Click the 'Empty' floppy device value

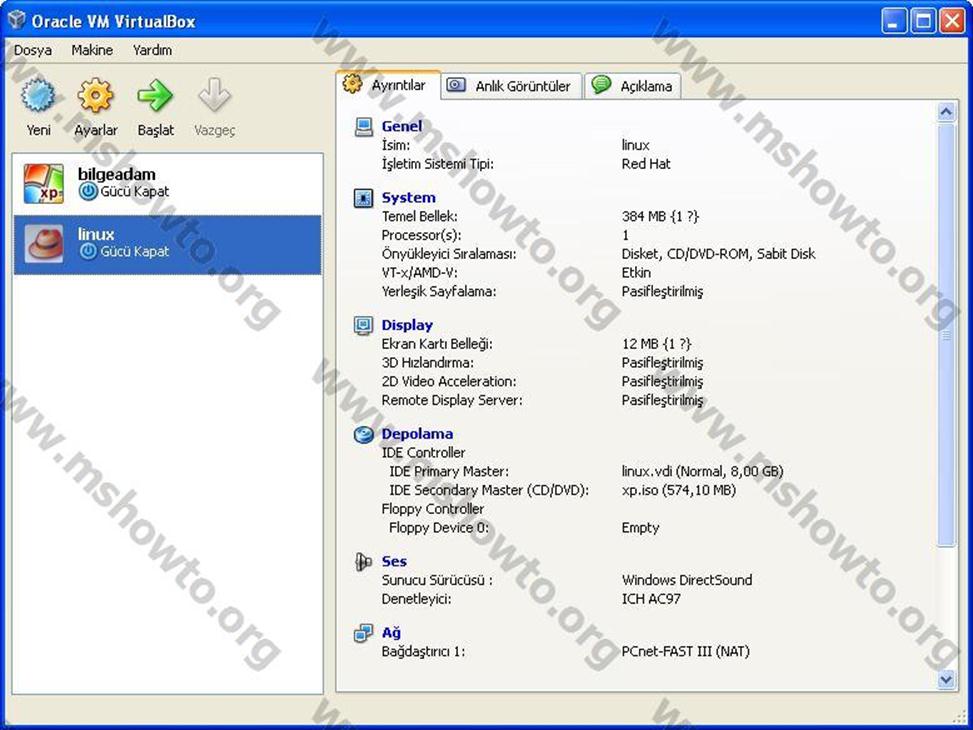tap(640, 528)
